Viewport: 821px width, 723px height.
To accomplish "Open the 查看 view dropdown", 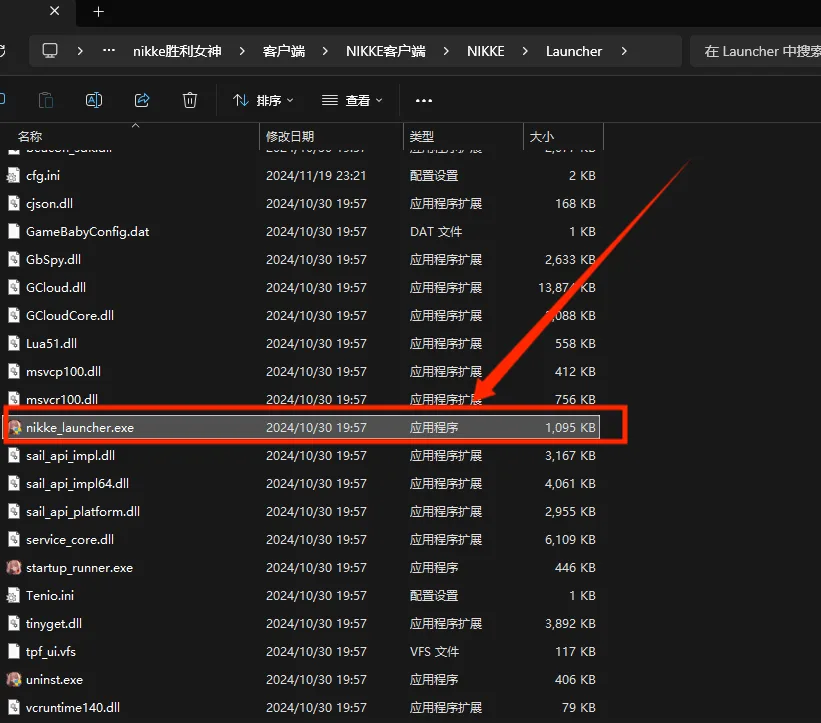I will pyautogui.click(x=352, y=100).
